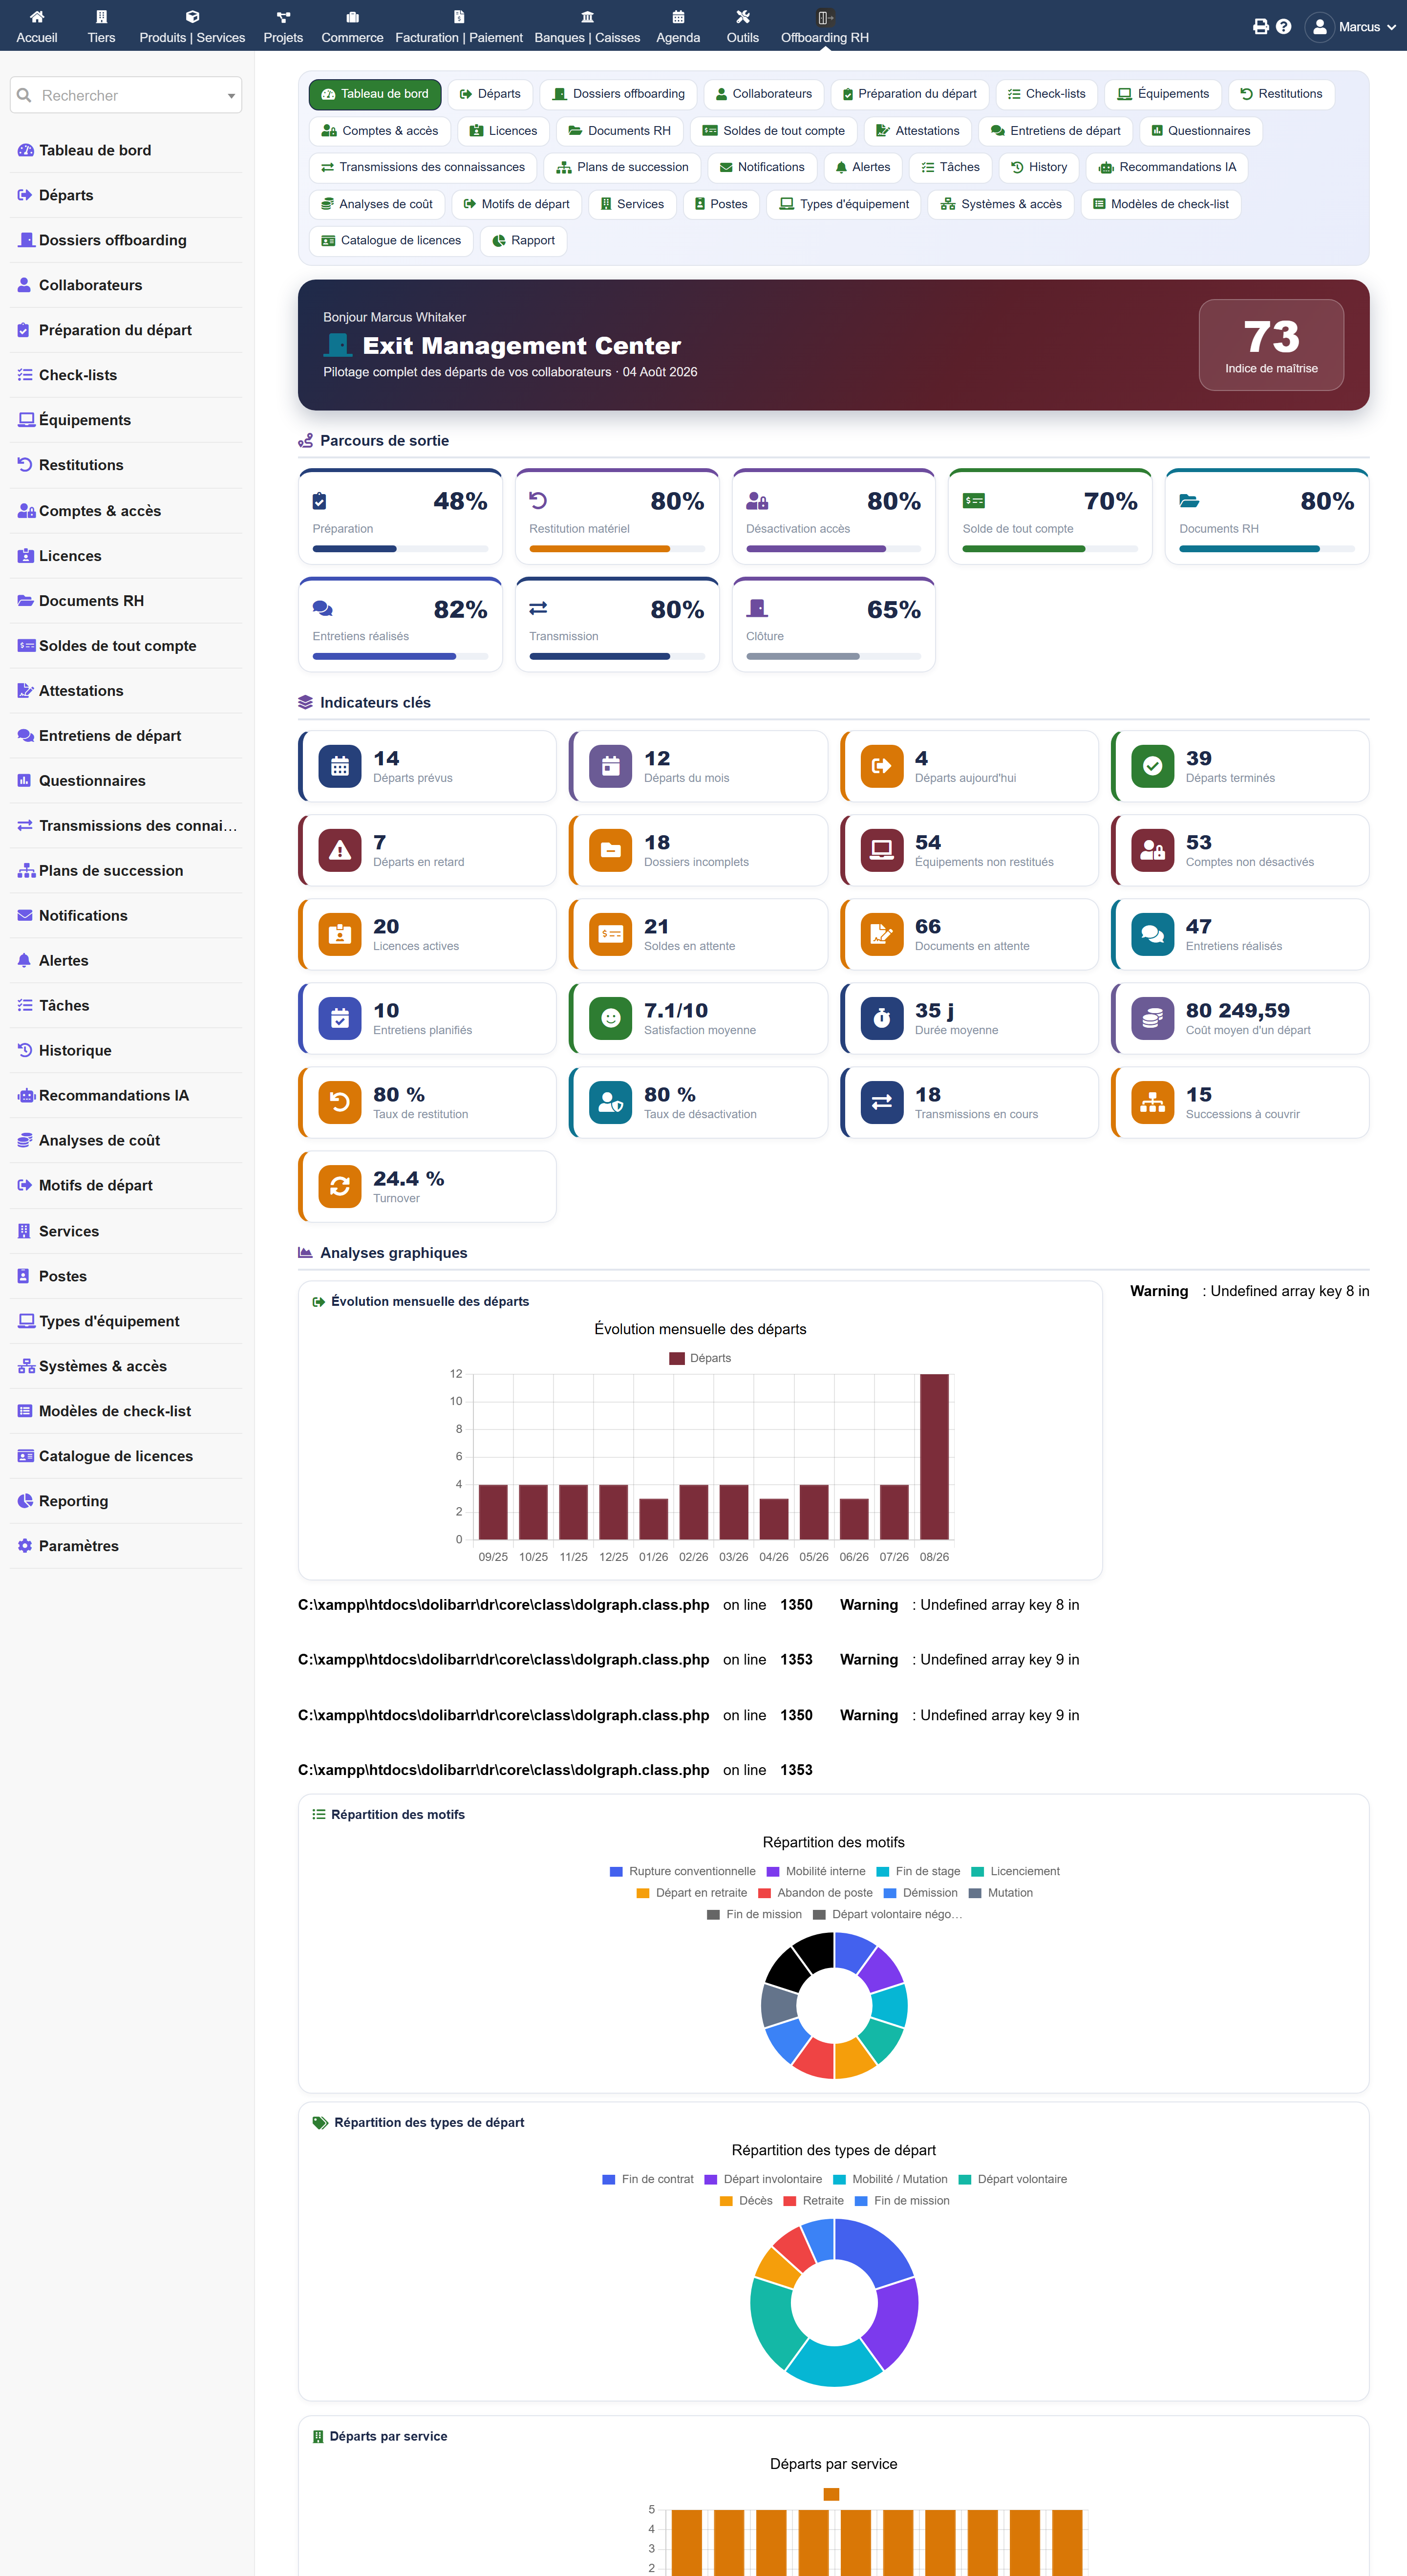Open the Recommandations IA tab

[1166, 167]
